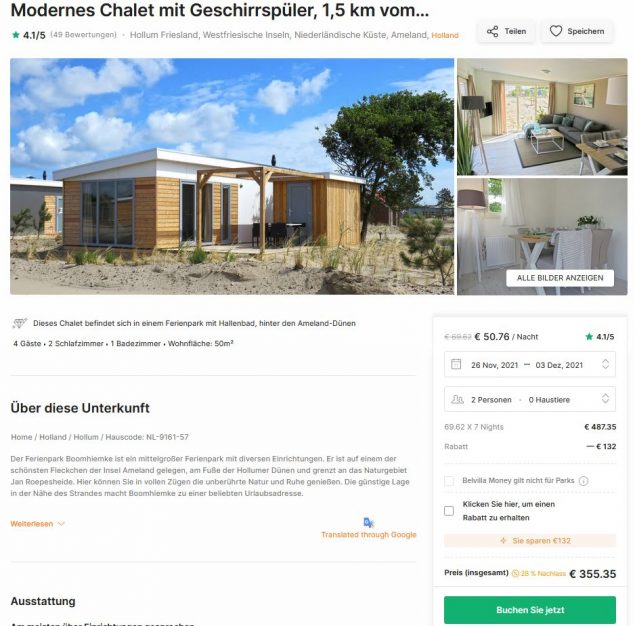
Task: Click the share icon next to Teilen
Action: pyautogui.click(x=492, y=31)
